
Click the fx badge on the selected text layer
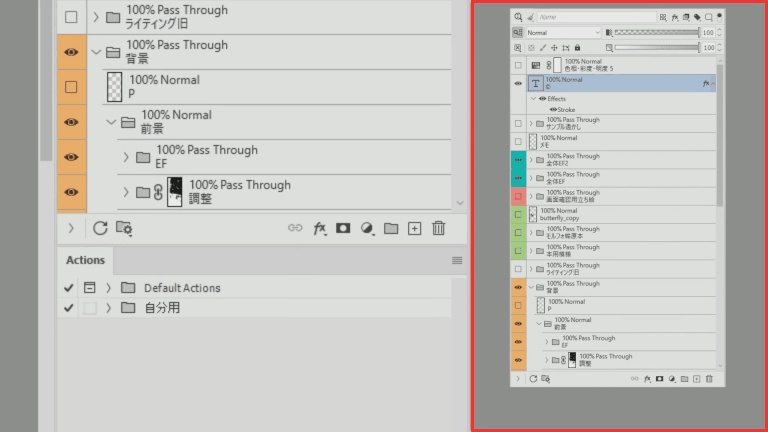(x=706, y=84)
